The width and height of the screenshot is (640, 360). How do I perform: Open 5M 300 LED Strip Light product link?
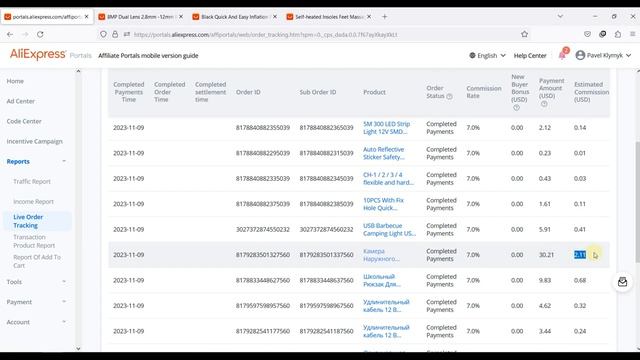pyautogui.click(x=387, y=127)
